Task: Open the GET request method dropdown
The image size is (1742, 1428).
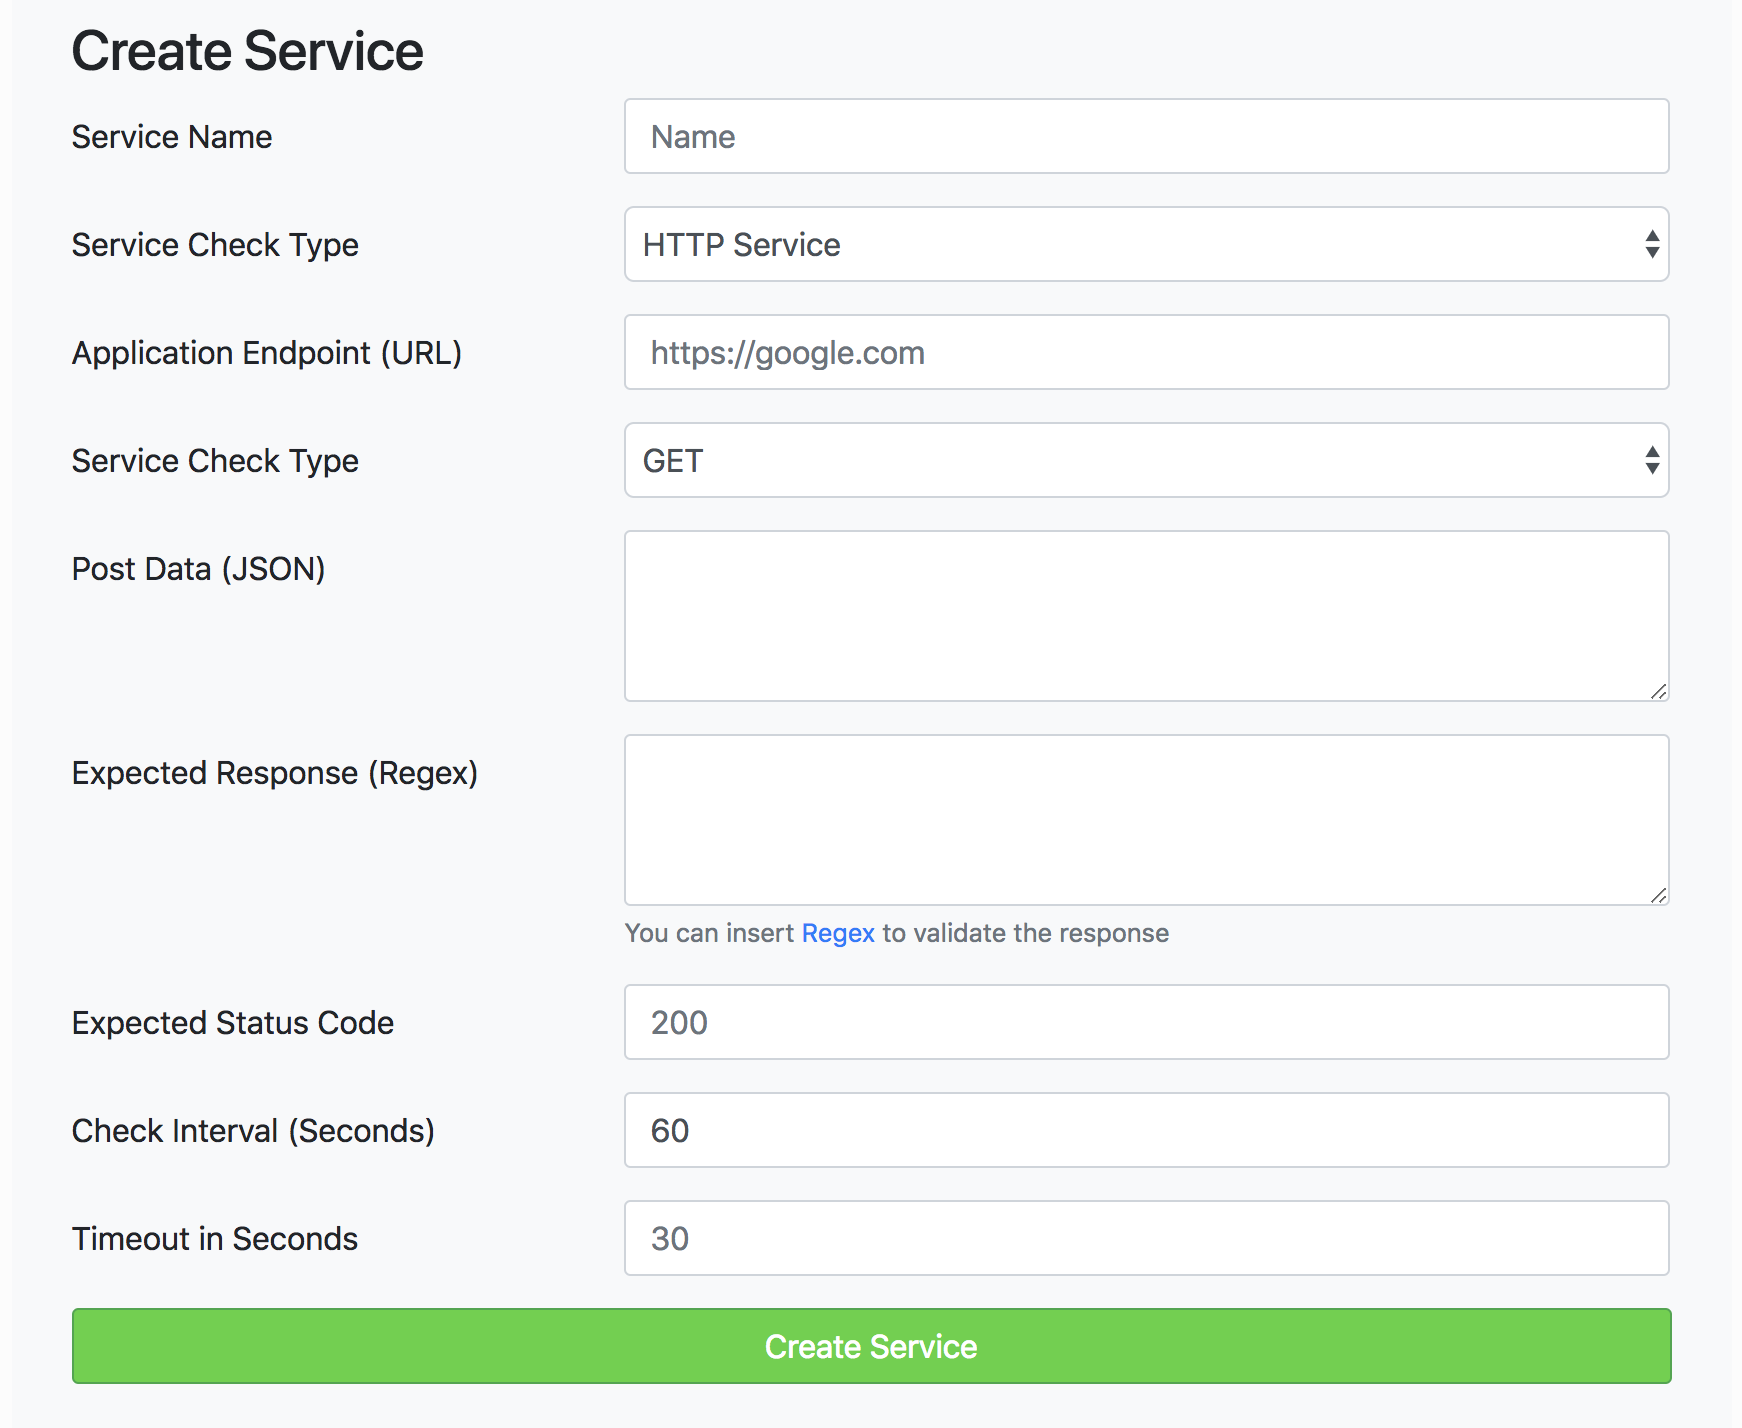Action: [x=1146, y=461]
